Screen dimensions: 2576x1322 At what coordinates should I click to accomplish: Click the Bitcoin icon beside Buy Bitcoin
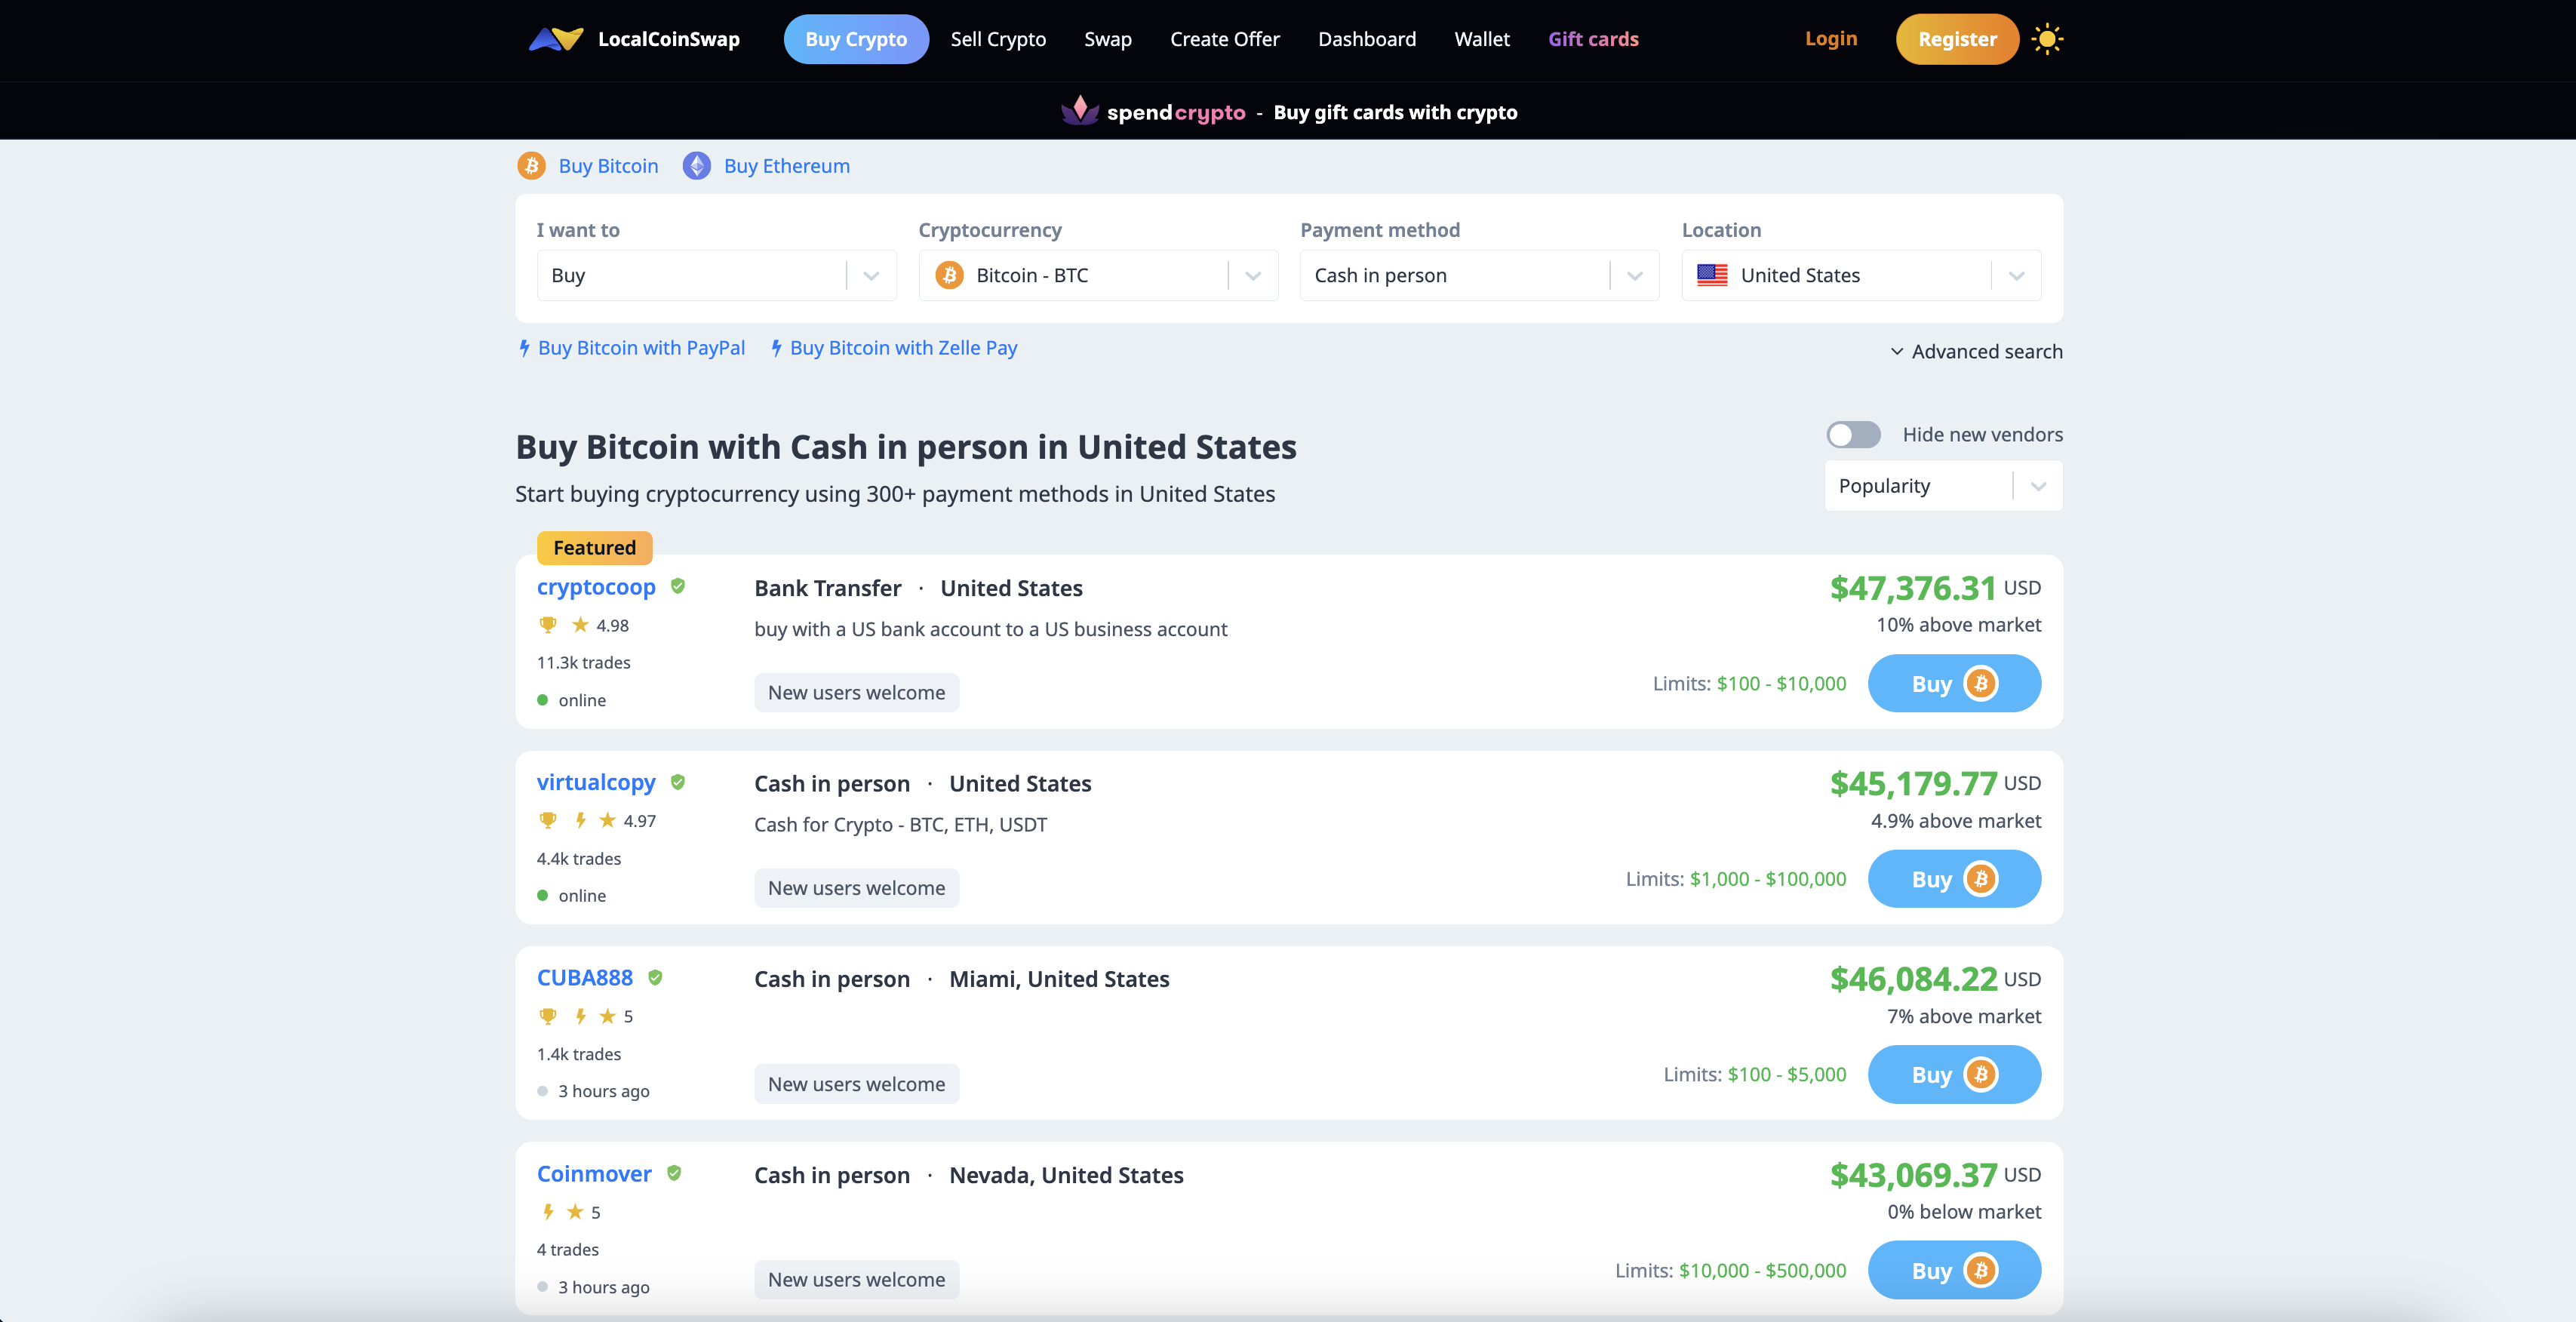tap(531, 166)
